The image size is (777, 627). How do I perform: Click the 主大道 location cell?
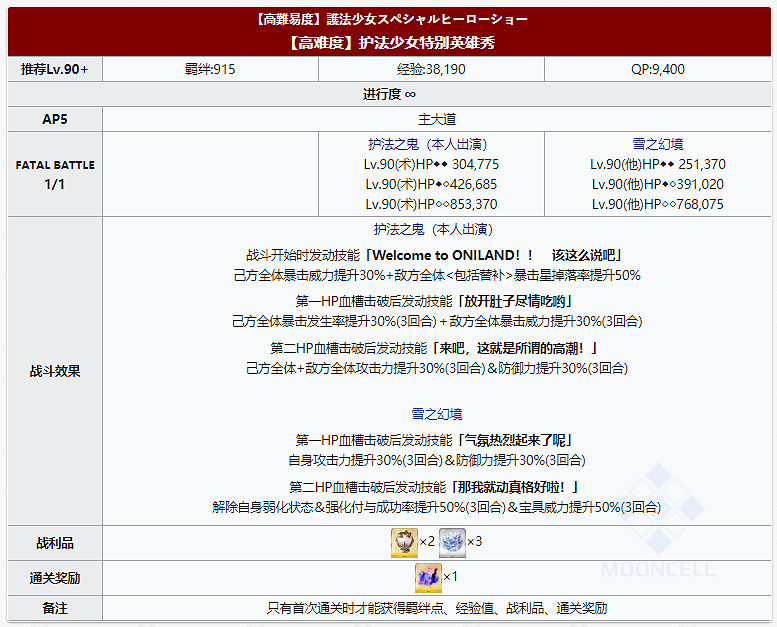point(437,119)
